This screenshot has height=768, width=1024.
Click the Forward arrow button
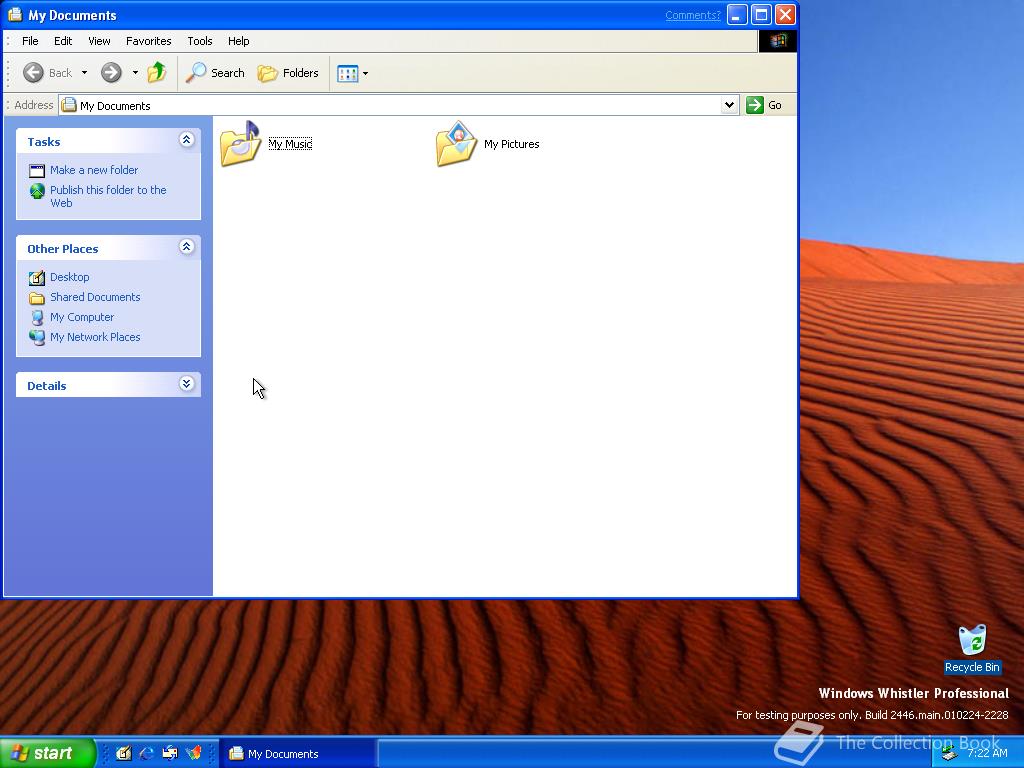tap(111, 72)
